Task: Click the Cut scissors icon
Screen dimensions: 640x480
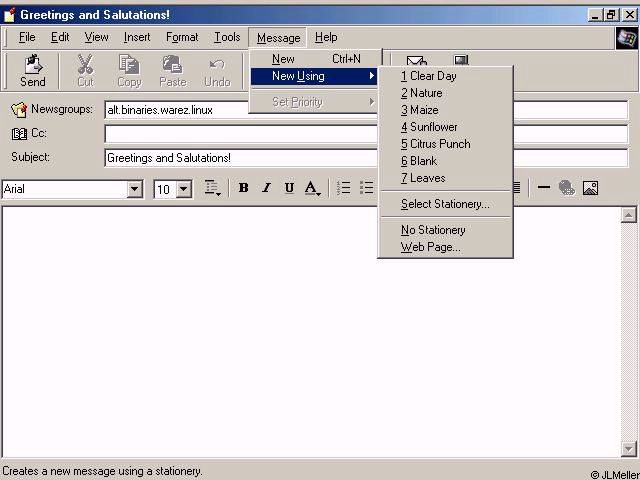Action: (x=85, y=64)
